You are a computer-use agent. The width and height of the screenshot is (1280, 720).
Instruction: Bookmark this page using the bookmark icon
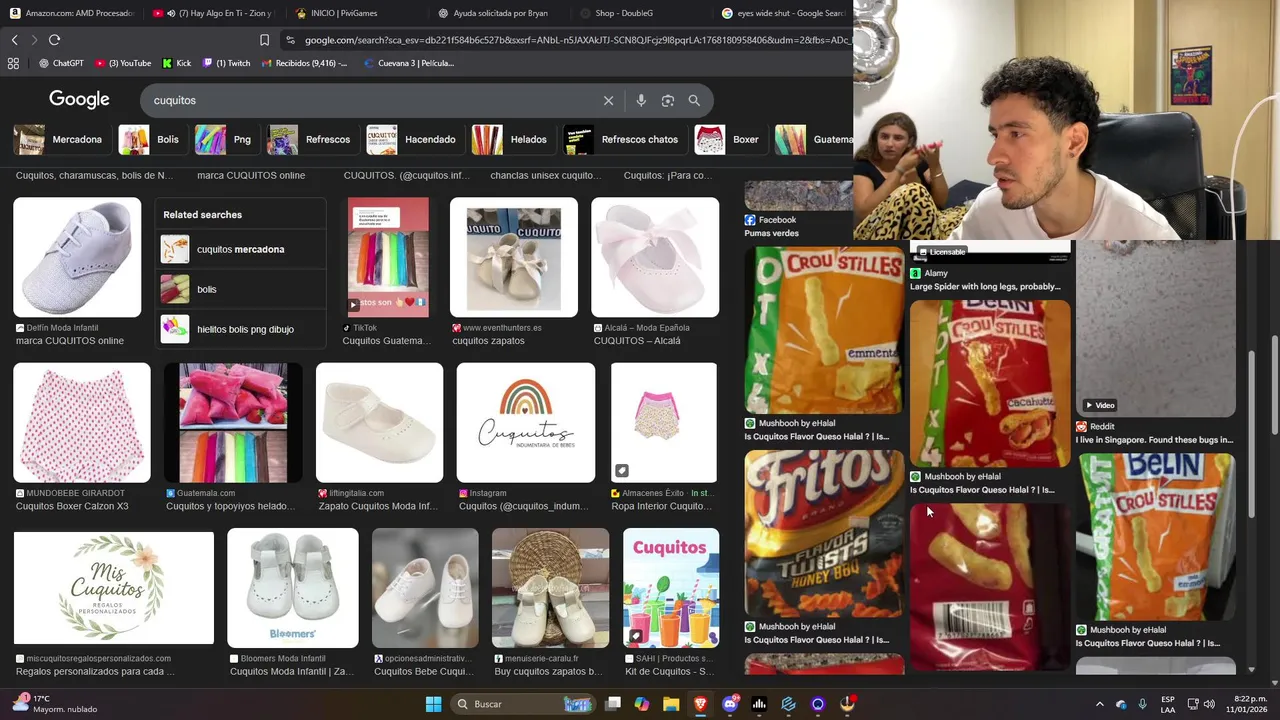(x=264, y=40)
